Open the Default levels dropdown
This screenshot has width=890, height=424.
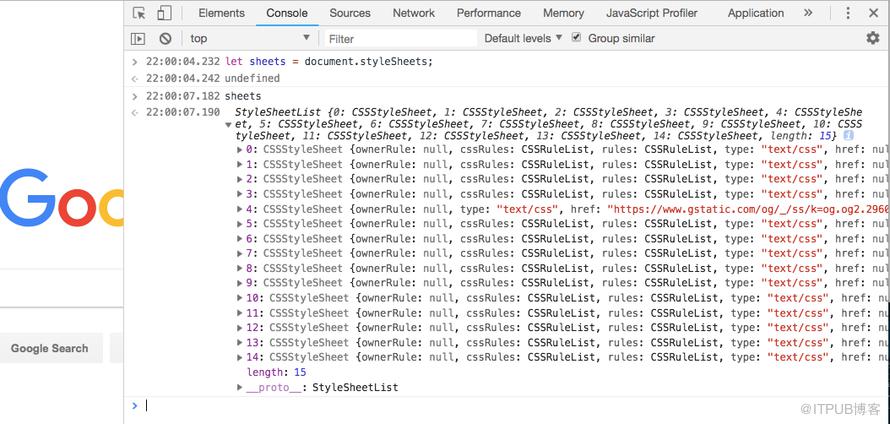pyautogui.click(x=523, y=38)
